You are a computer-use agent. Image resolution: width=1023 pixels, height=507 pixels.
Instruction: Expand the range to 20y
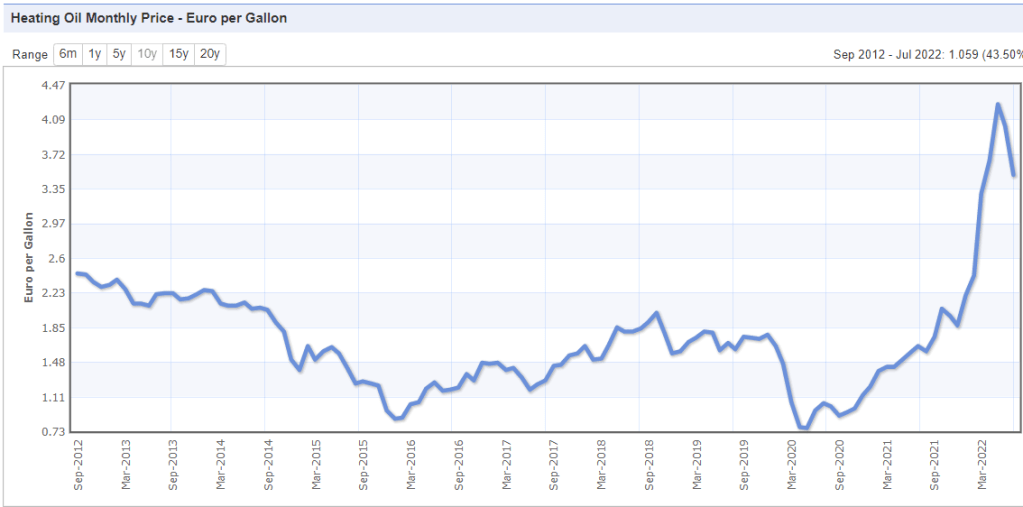tap(210, 54)
